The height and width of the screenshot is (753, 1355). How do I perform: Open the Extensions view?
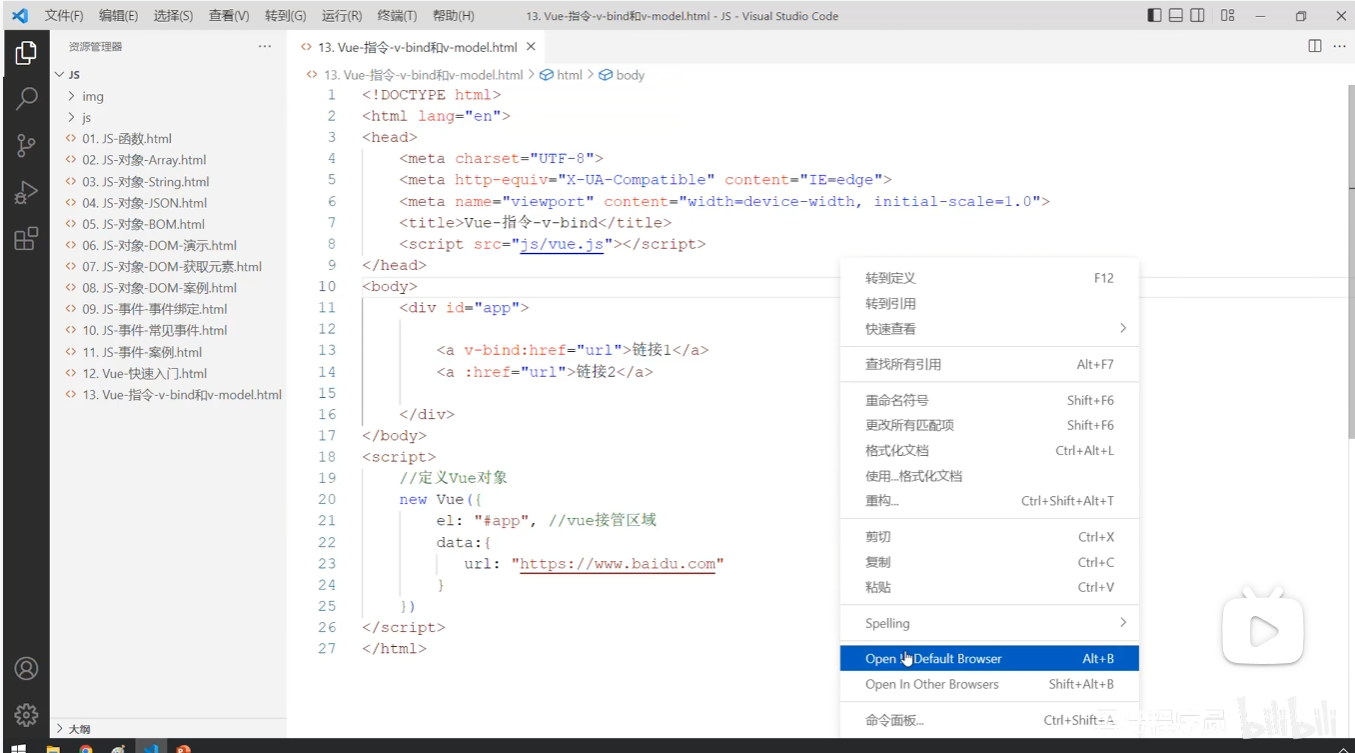[x=26, y=238]
